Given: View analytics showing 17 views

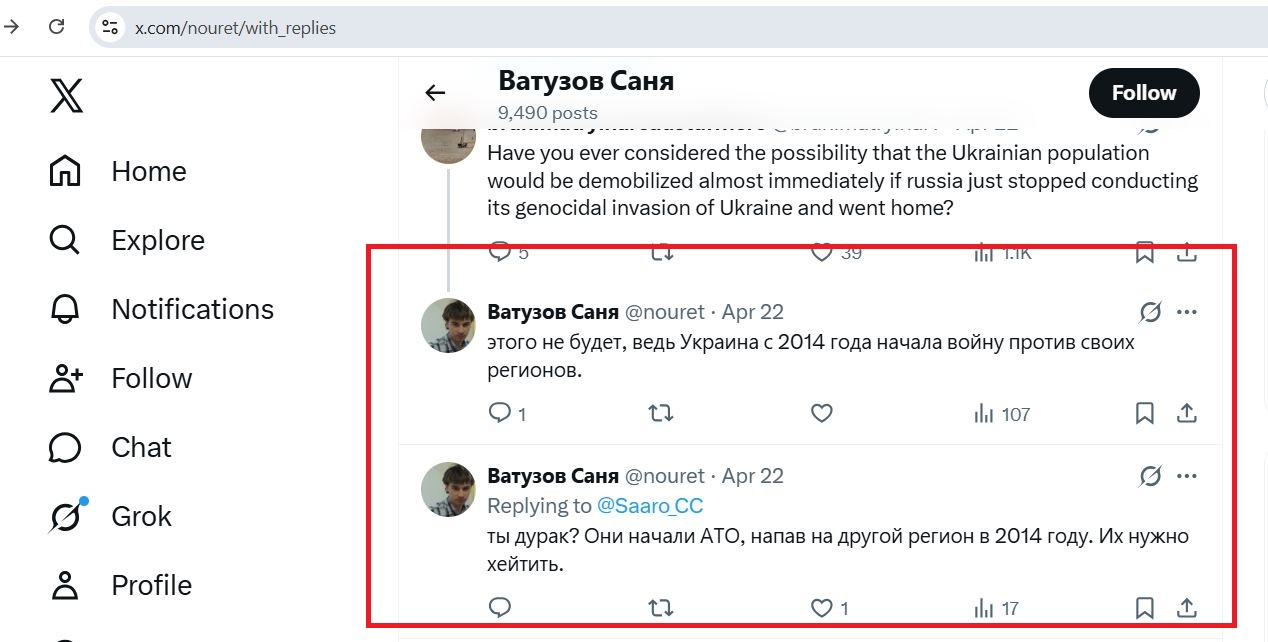Looking at the screenshot, I should (996, 607).
